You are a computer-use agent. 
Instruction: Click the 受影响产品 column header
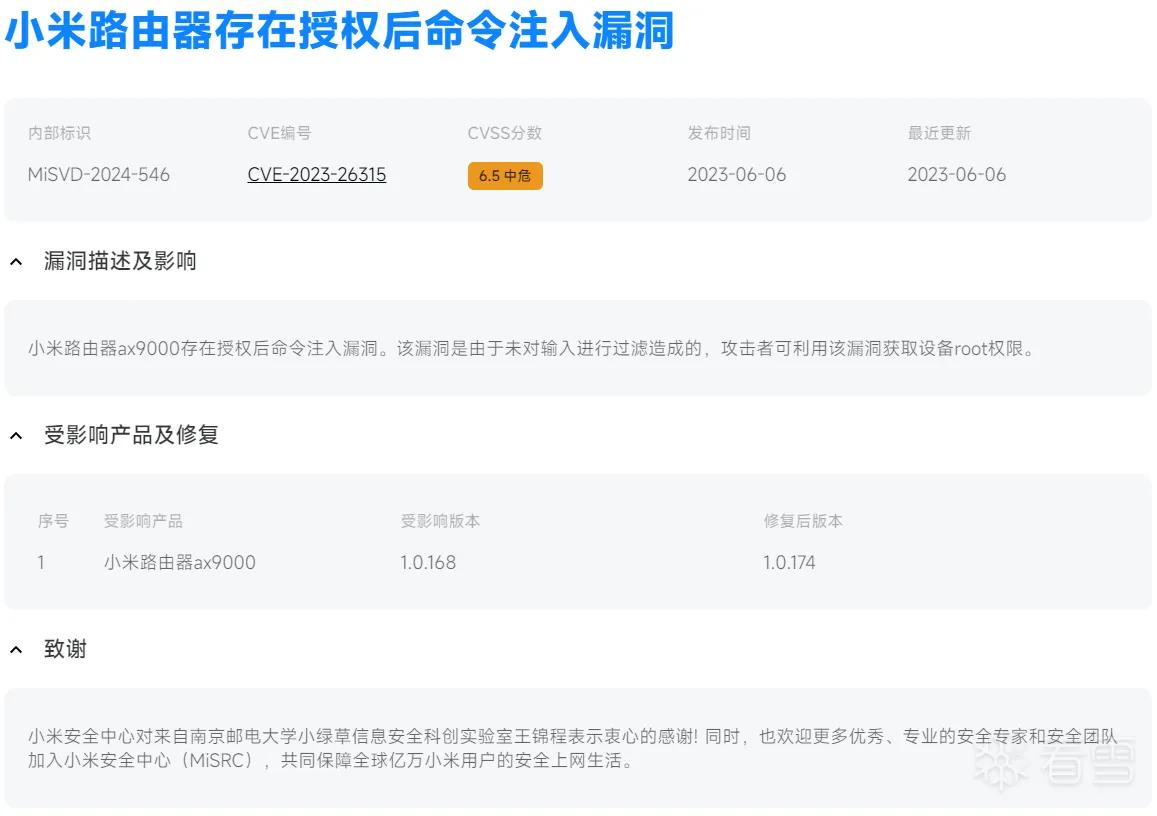(x=143, y=521)
